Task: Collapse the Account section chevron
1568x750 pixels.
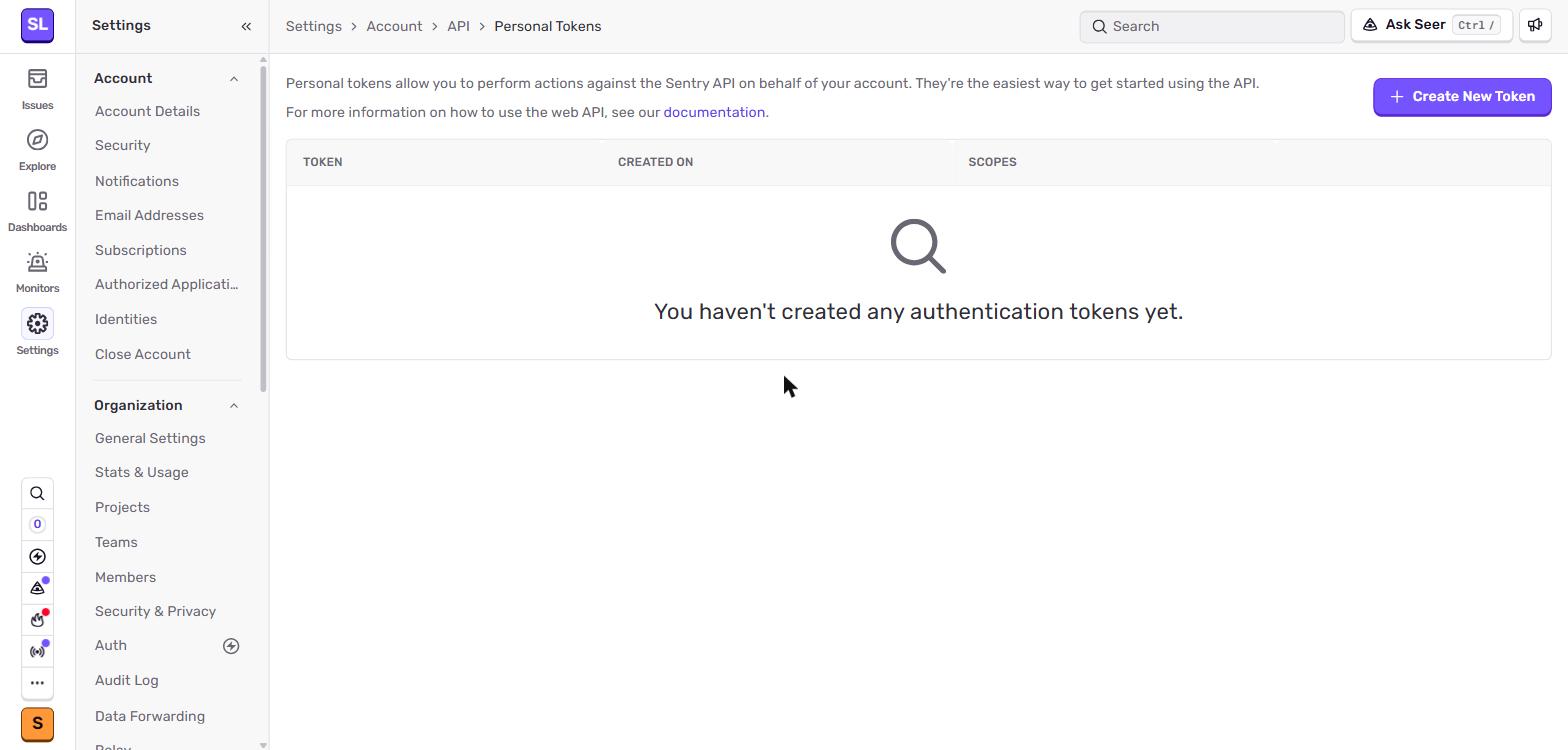Action: (234, 79)
